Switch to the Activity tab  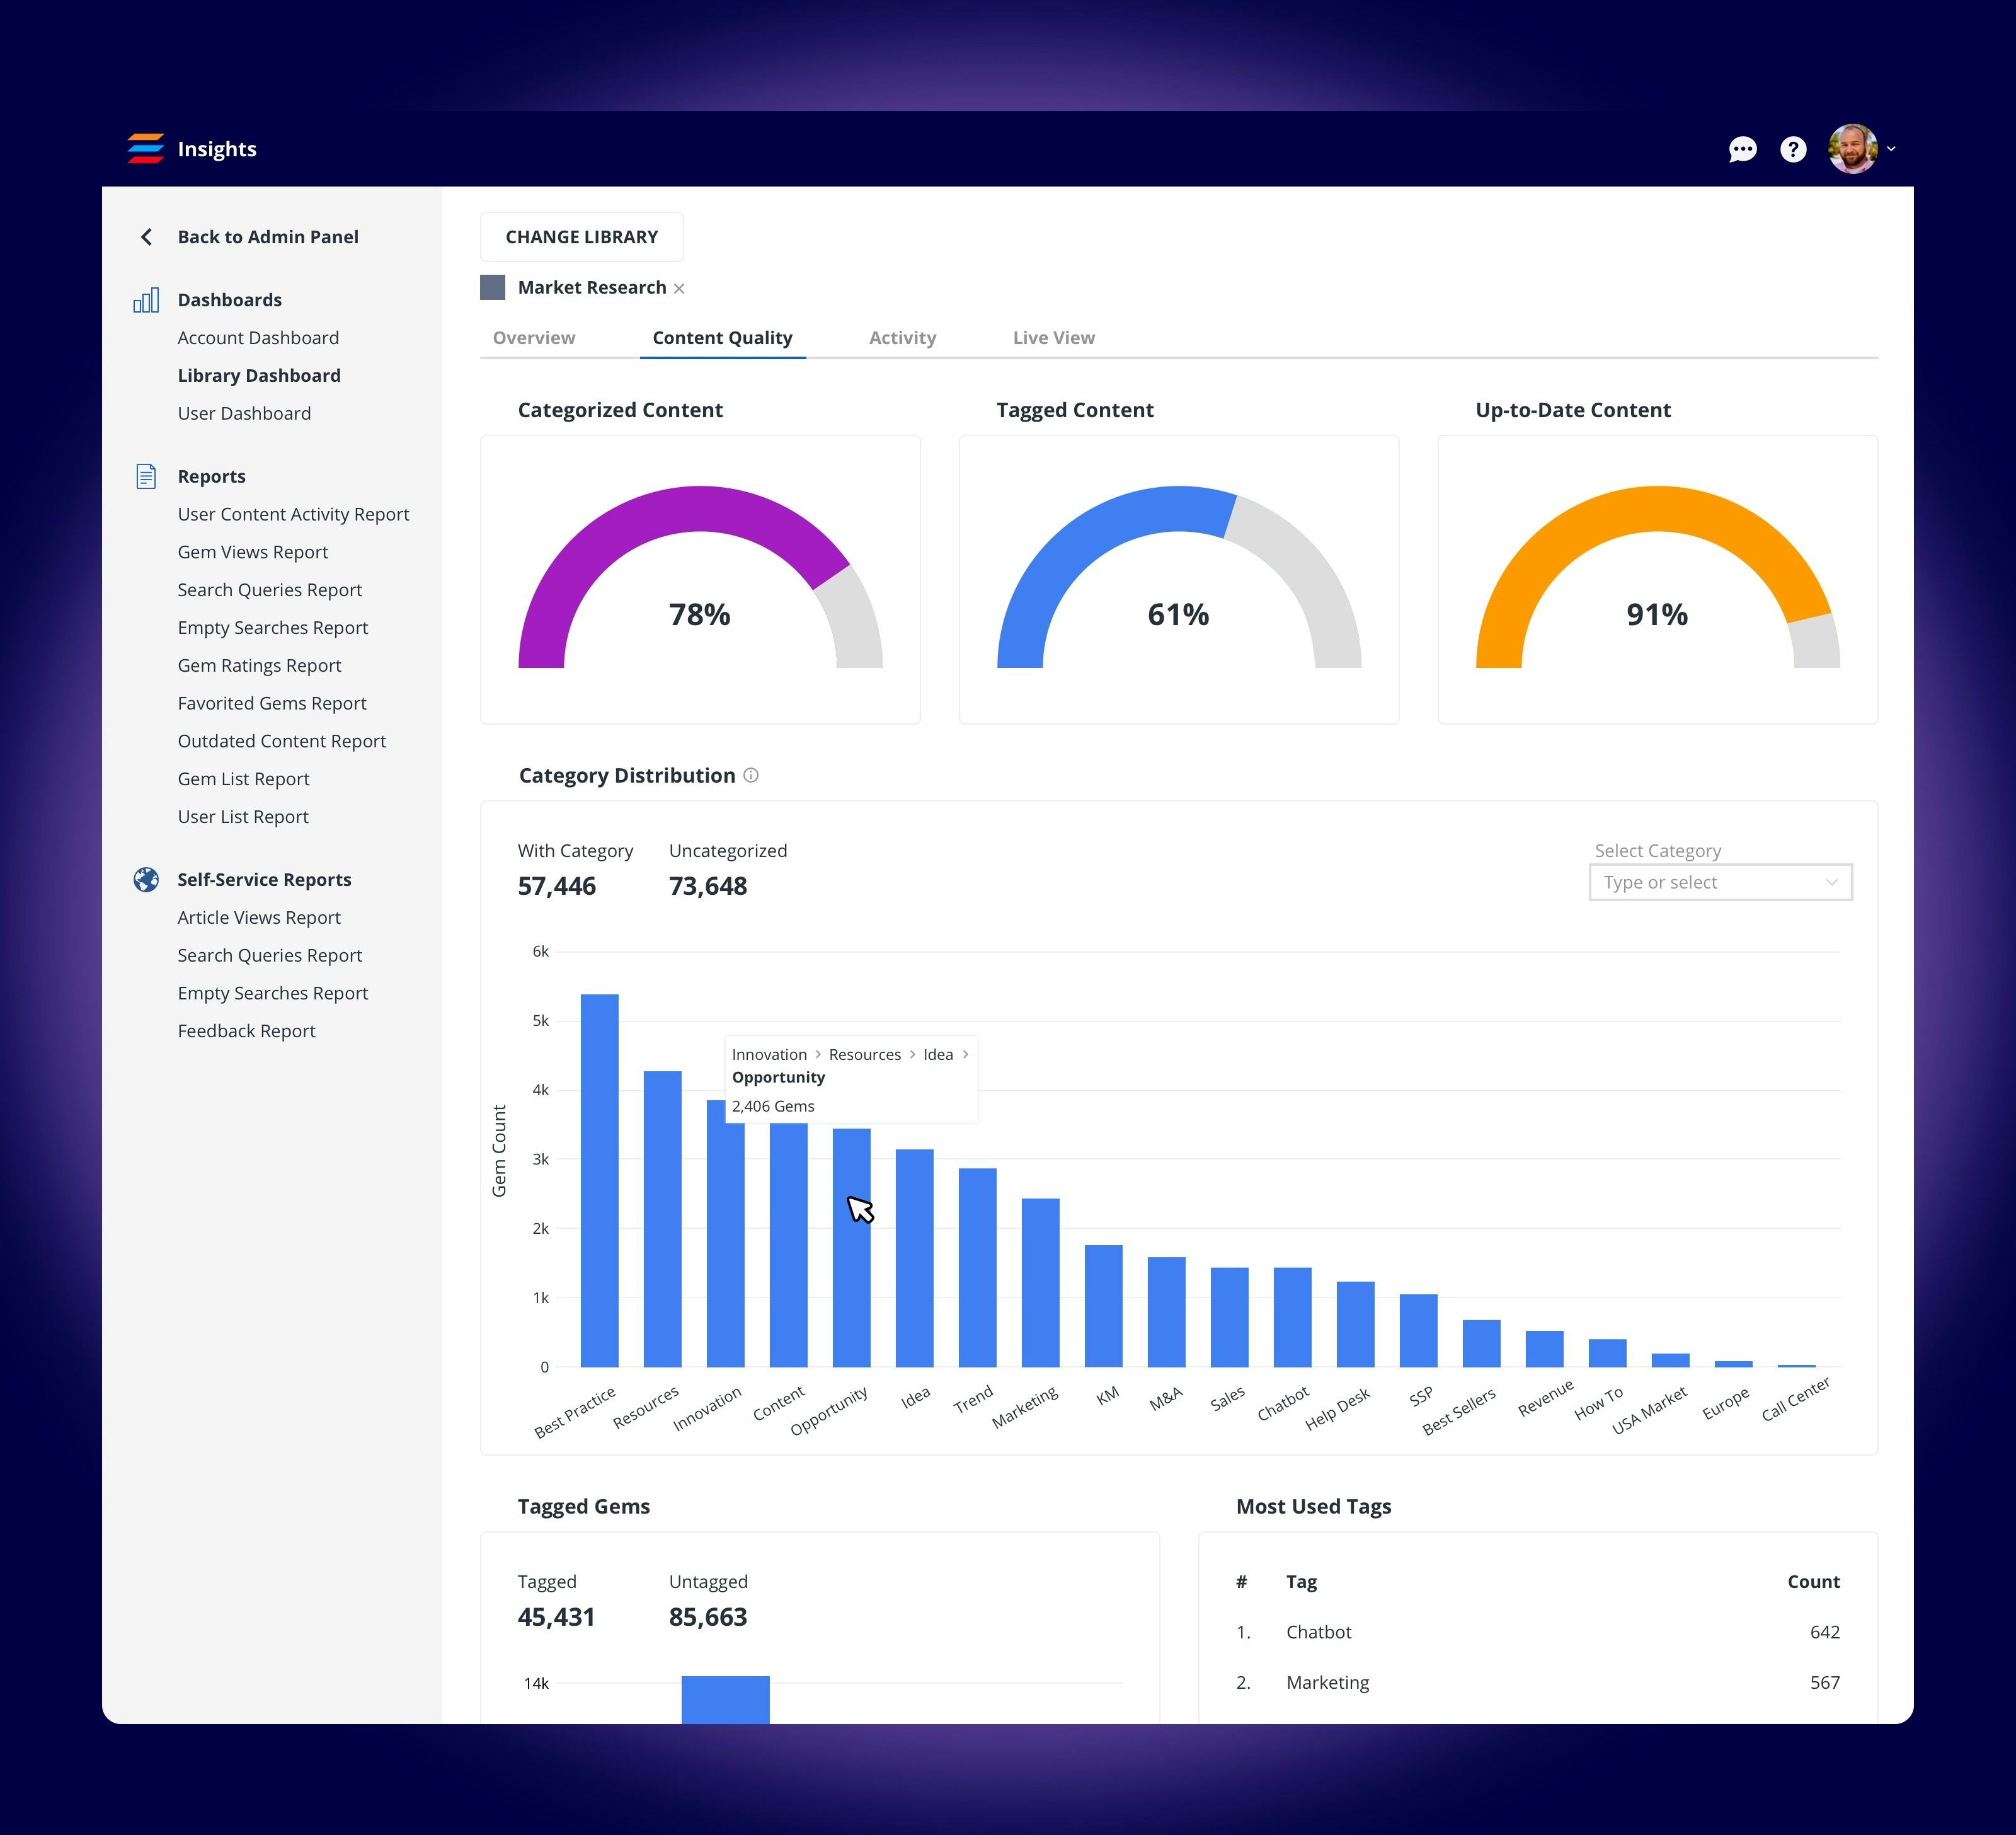pos(902,338)
